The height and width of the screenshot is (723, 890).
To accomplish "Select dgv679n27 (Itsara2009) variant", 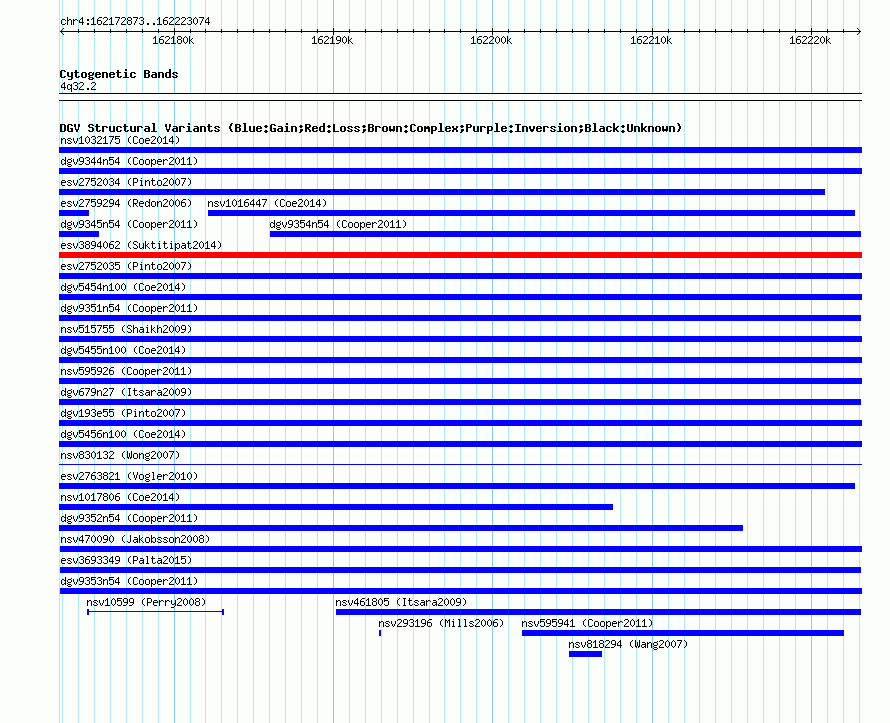I will click(460, 402).
